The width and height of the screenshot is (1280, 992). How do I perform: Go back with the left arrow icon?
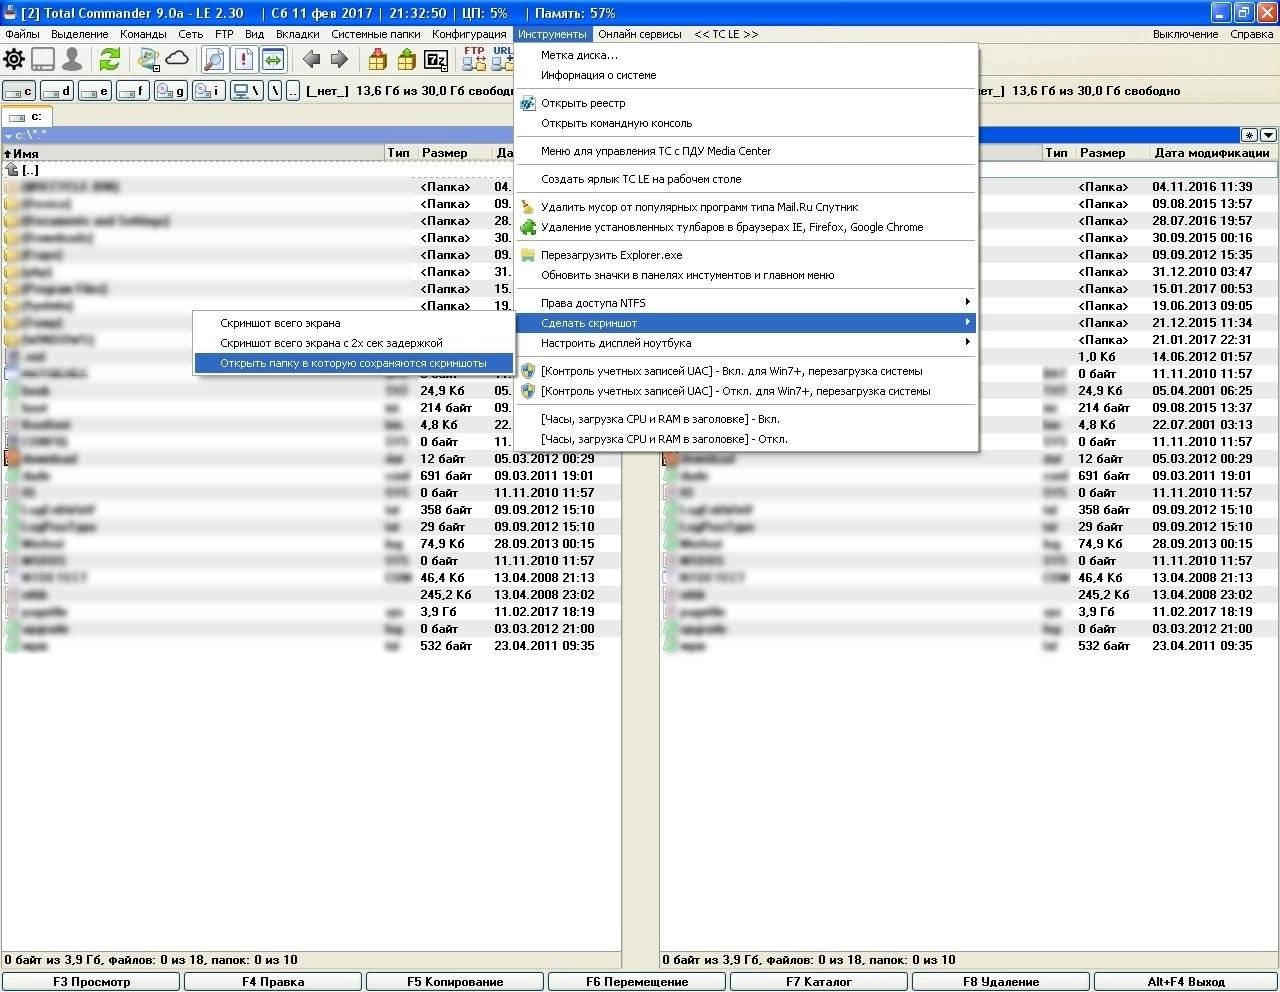[311, 59]
